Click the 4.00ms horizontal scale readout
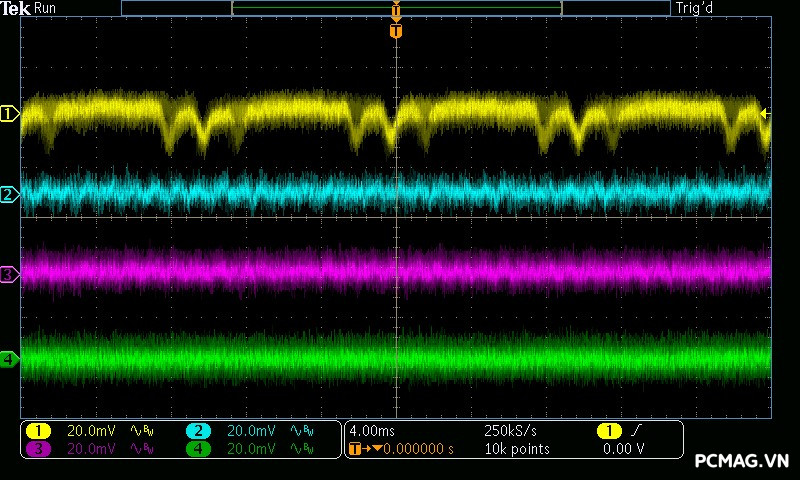The width and height of the screenshot is (800, 480). tap(371, 430)
